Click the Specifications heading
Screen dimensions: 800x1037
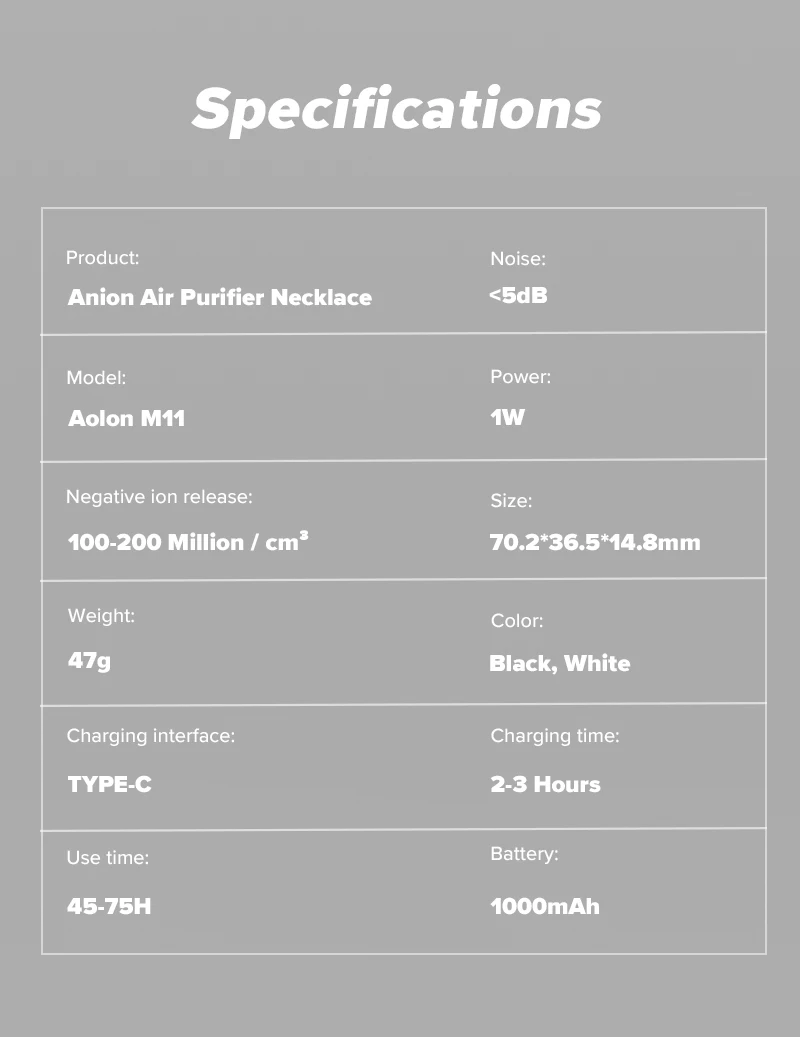397,109
